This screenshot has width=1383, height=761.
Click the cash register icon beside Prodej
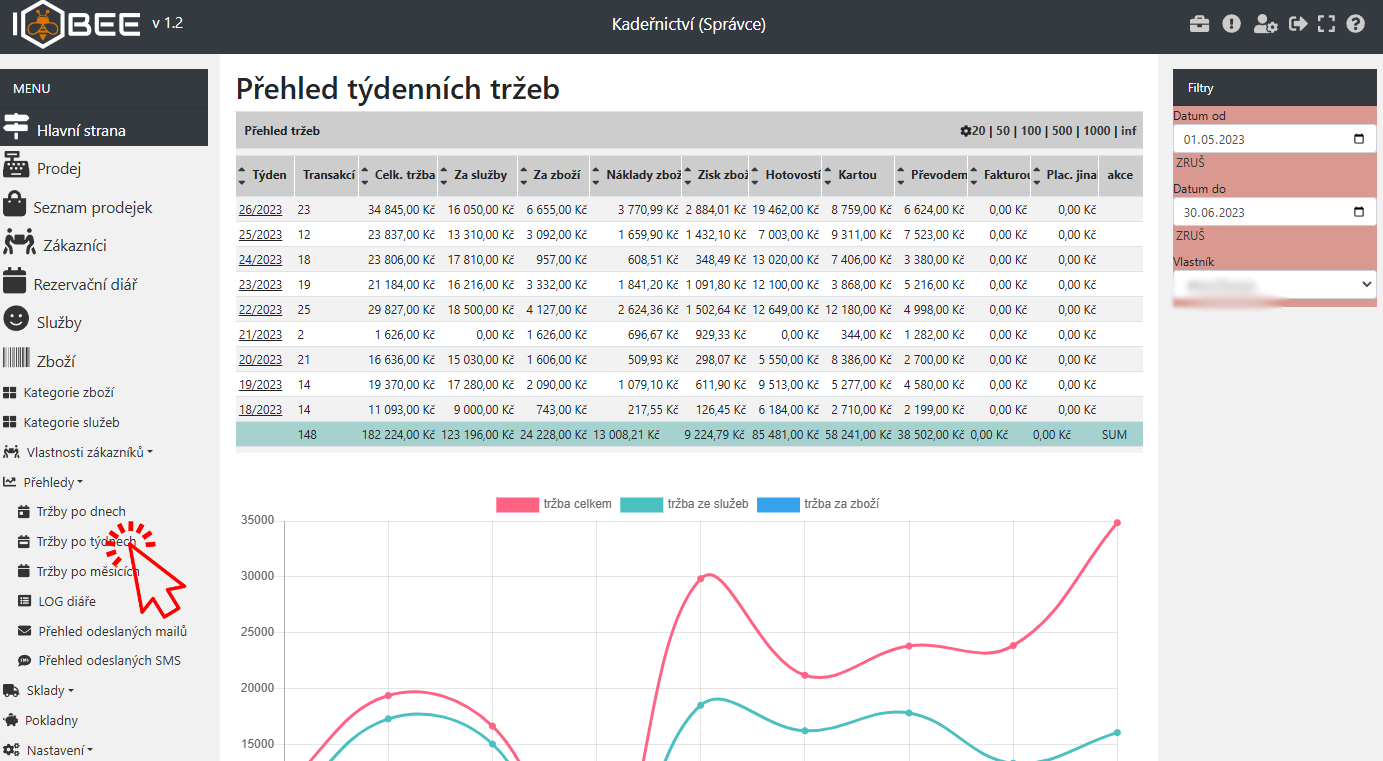[15, 166]
